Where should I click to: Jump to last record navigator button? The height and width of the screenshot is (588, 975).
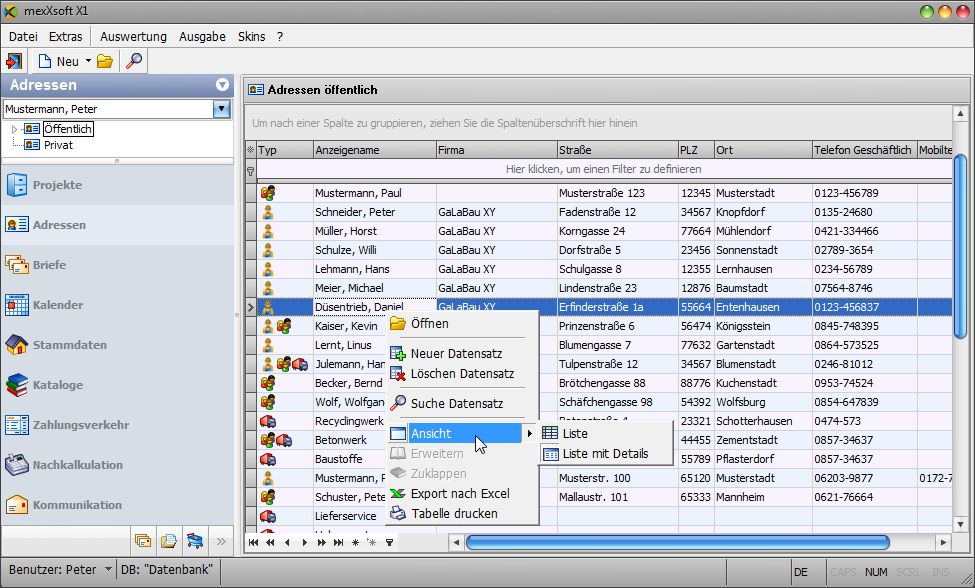(338, 543)
